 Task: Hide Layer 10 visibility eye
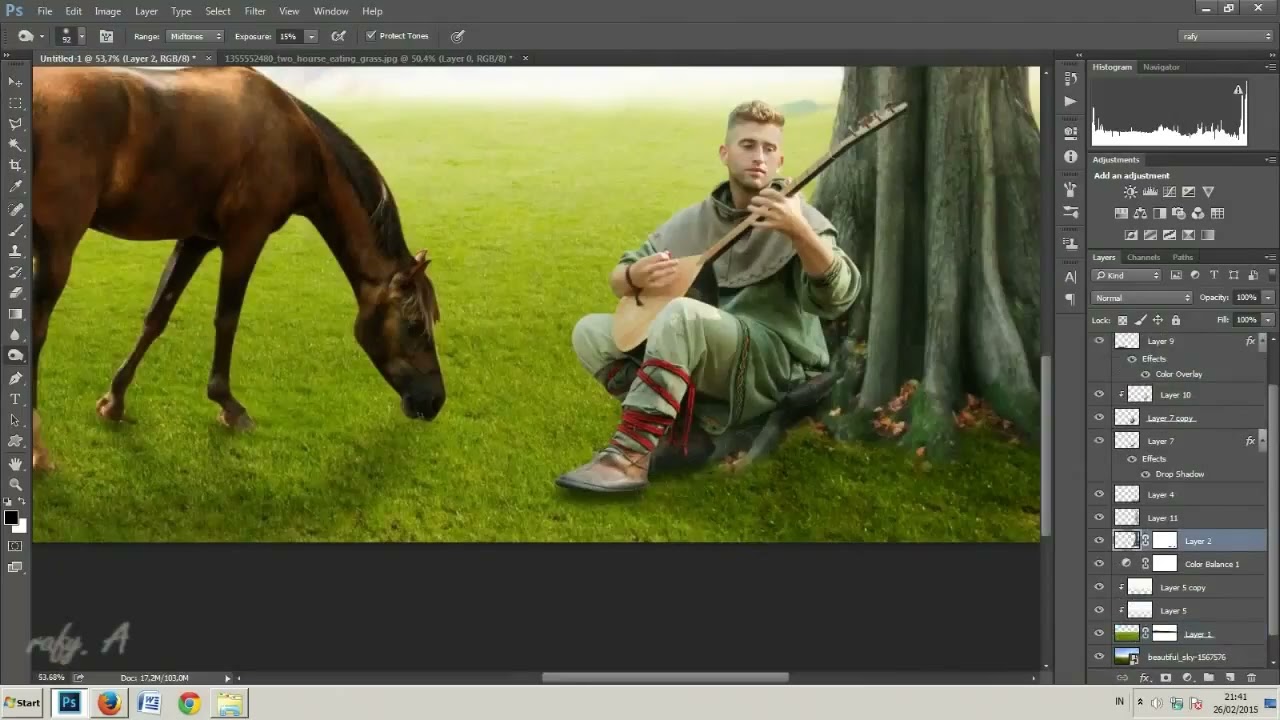1099,395
